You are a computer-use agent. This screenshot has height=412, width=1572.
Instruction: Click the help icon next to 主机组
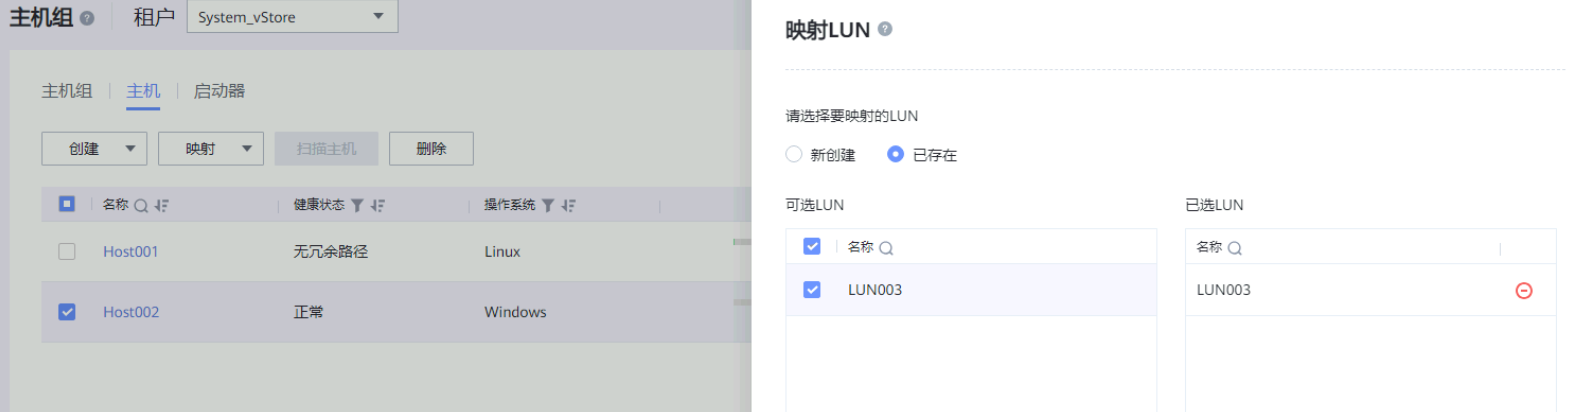pyautogui.click(x=87, y=18)
